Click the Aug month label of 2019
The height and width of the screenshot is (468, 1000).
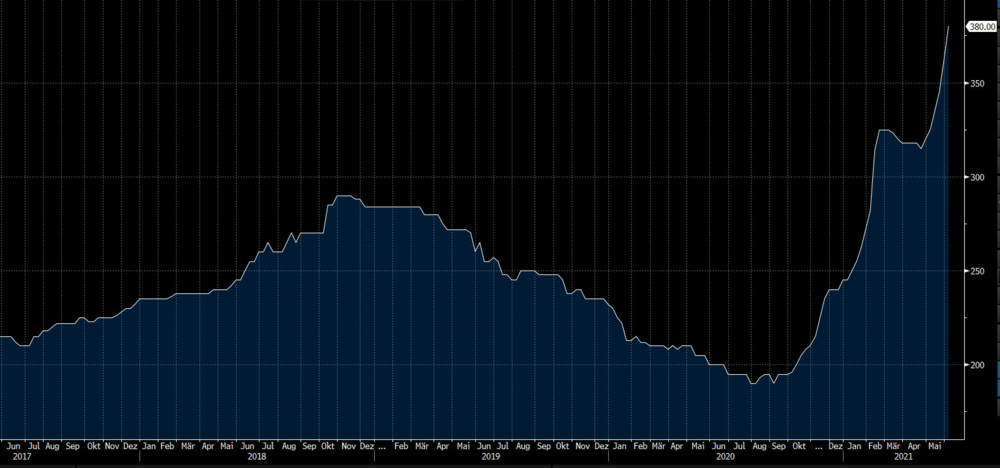522,446
